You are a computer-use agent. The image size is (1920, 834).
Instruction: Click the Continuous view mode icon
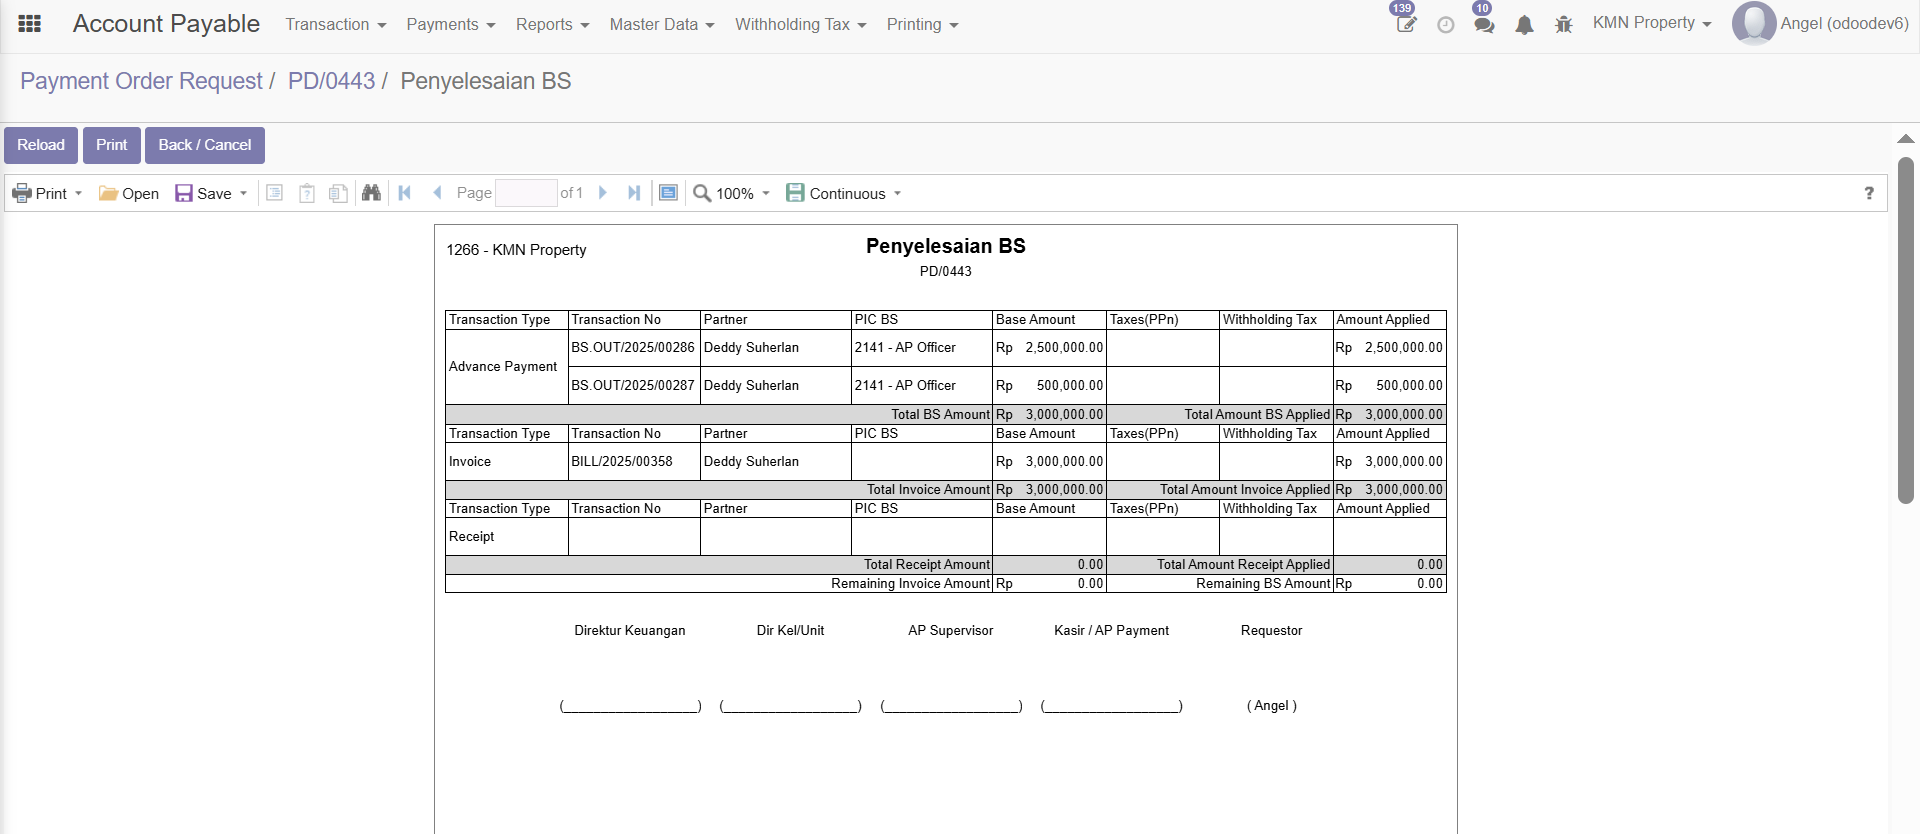tap(795, 193)
